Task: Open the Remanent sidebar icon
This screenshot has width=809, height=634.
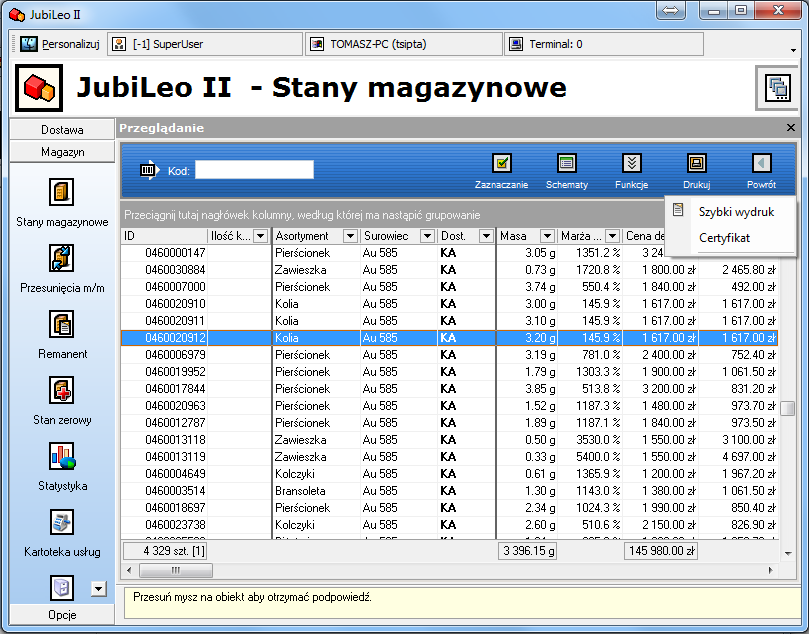Action: [61, 324]
